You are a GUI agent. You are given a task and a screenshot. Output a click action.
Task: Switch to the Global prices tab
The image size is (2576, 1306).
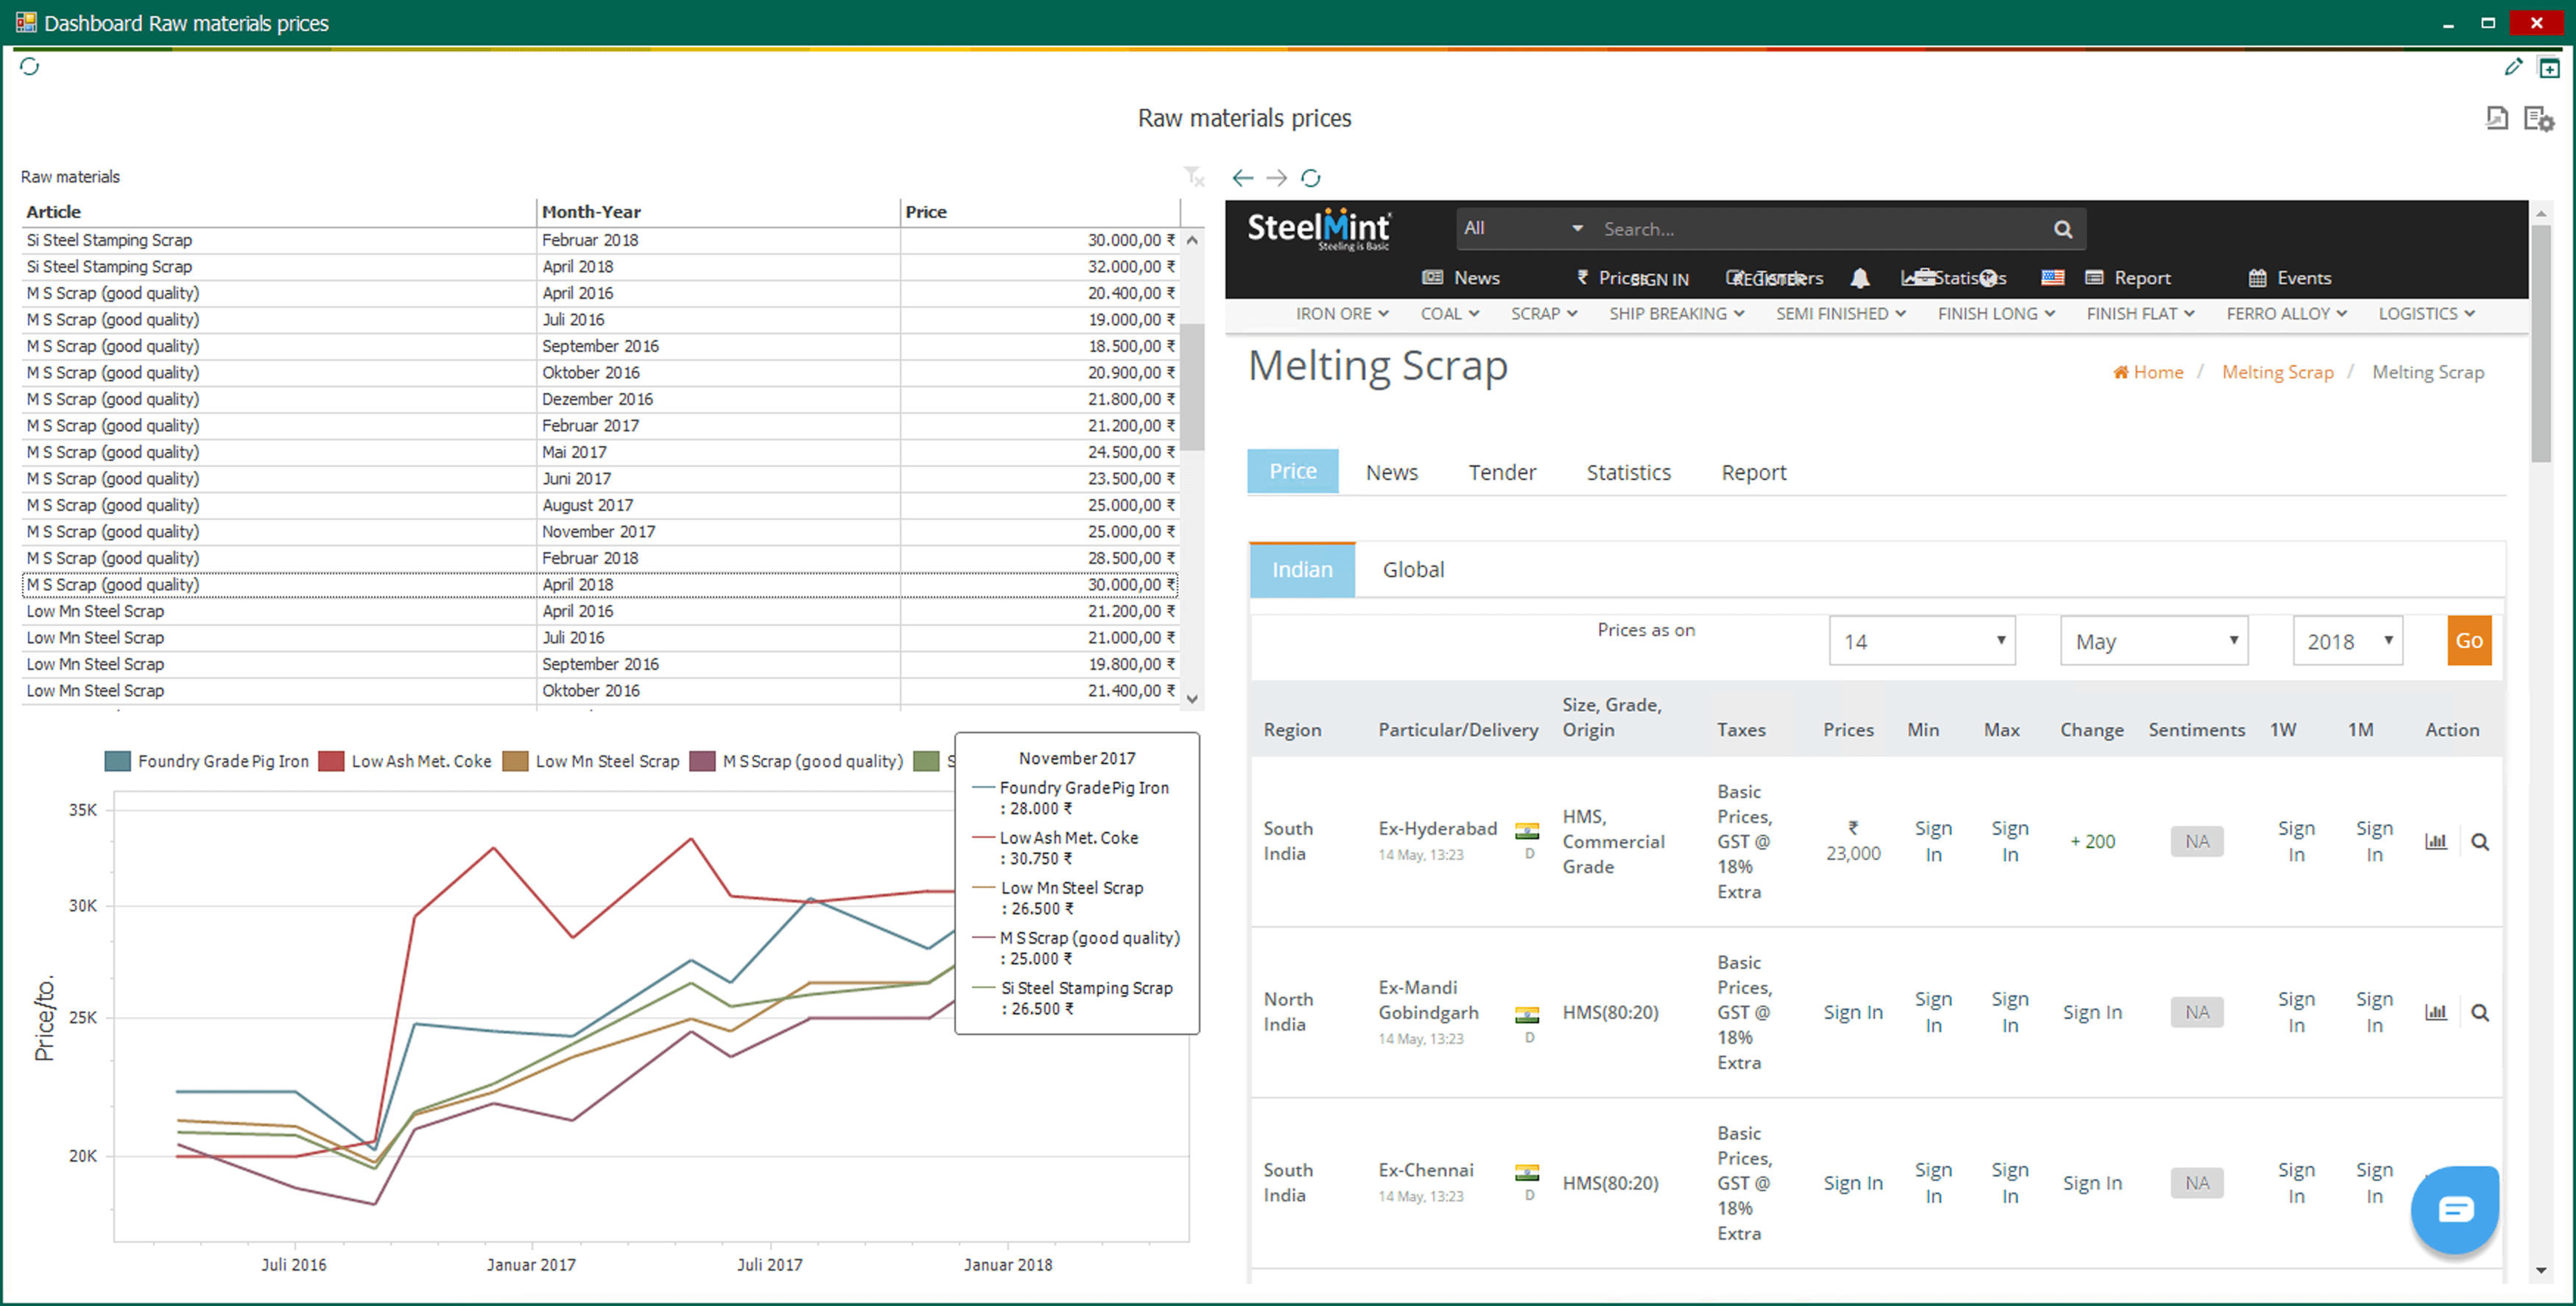(x=1413, y=570)
